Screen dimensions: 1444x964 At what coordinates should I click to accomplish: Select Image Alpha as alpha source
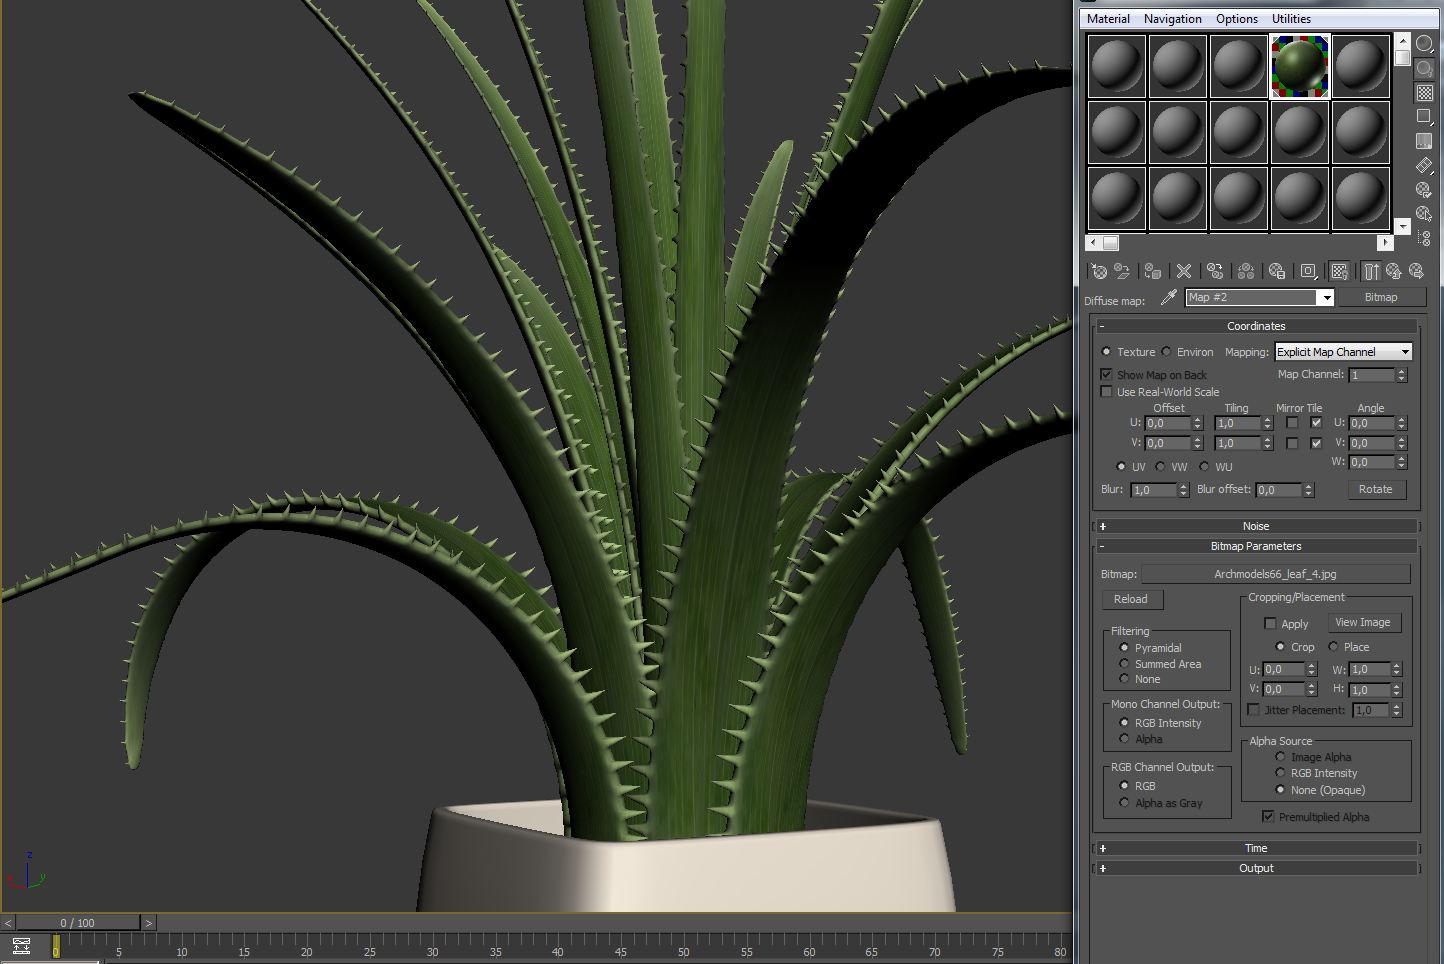tap(1280, 757)
